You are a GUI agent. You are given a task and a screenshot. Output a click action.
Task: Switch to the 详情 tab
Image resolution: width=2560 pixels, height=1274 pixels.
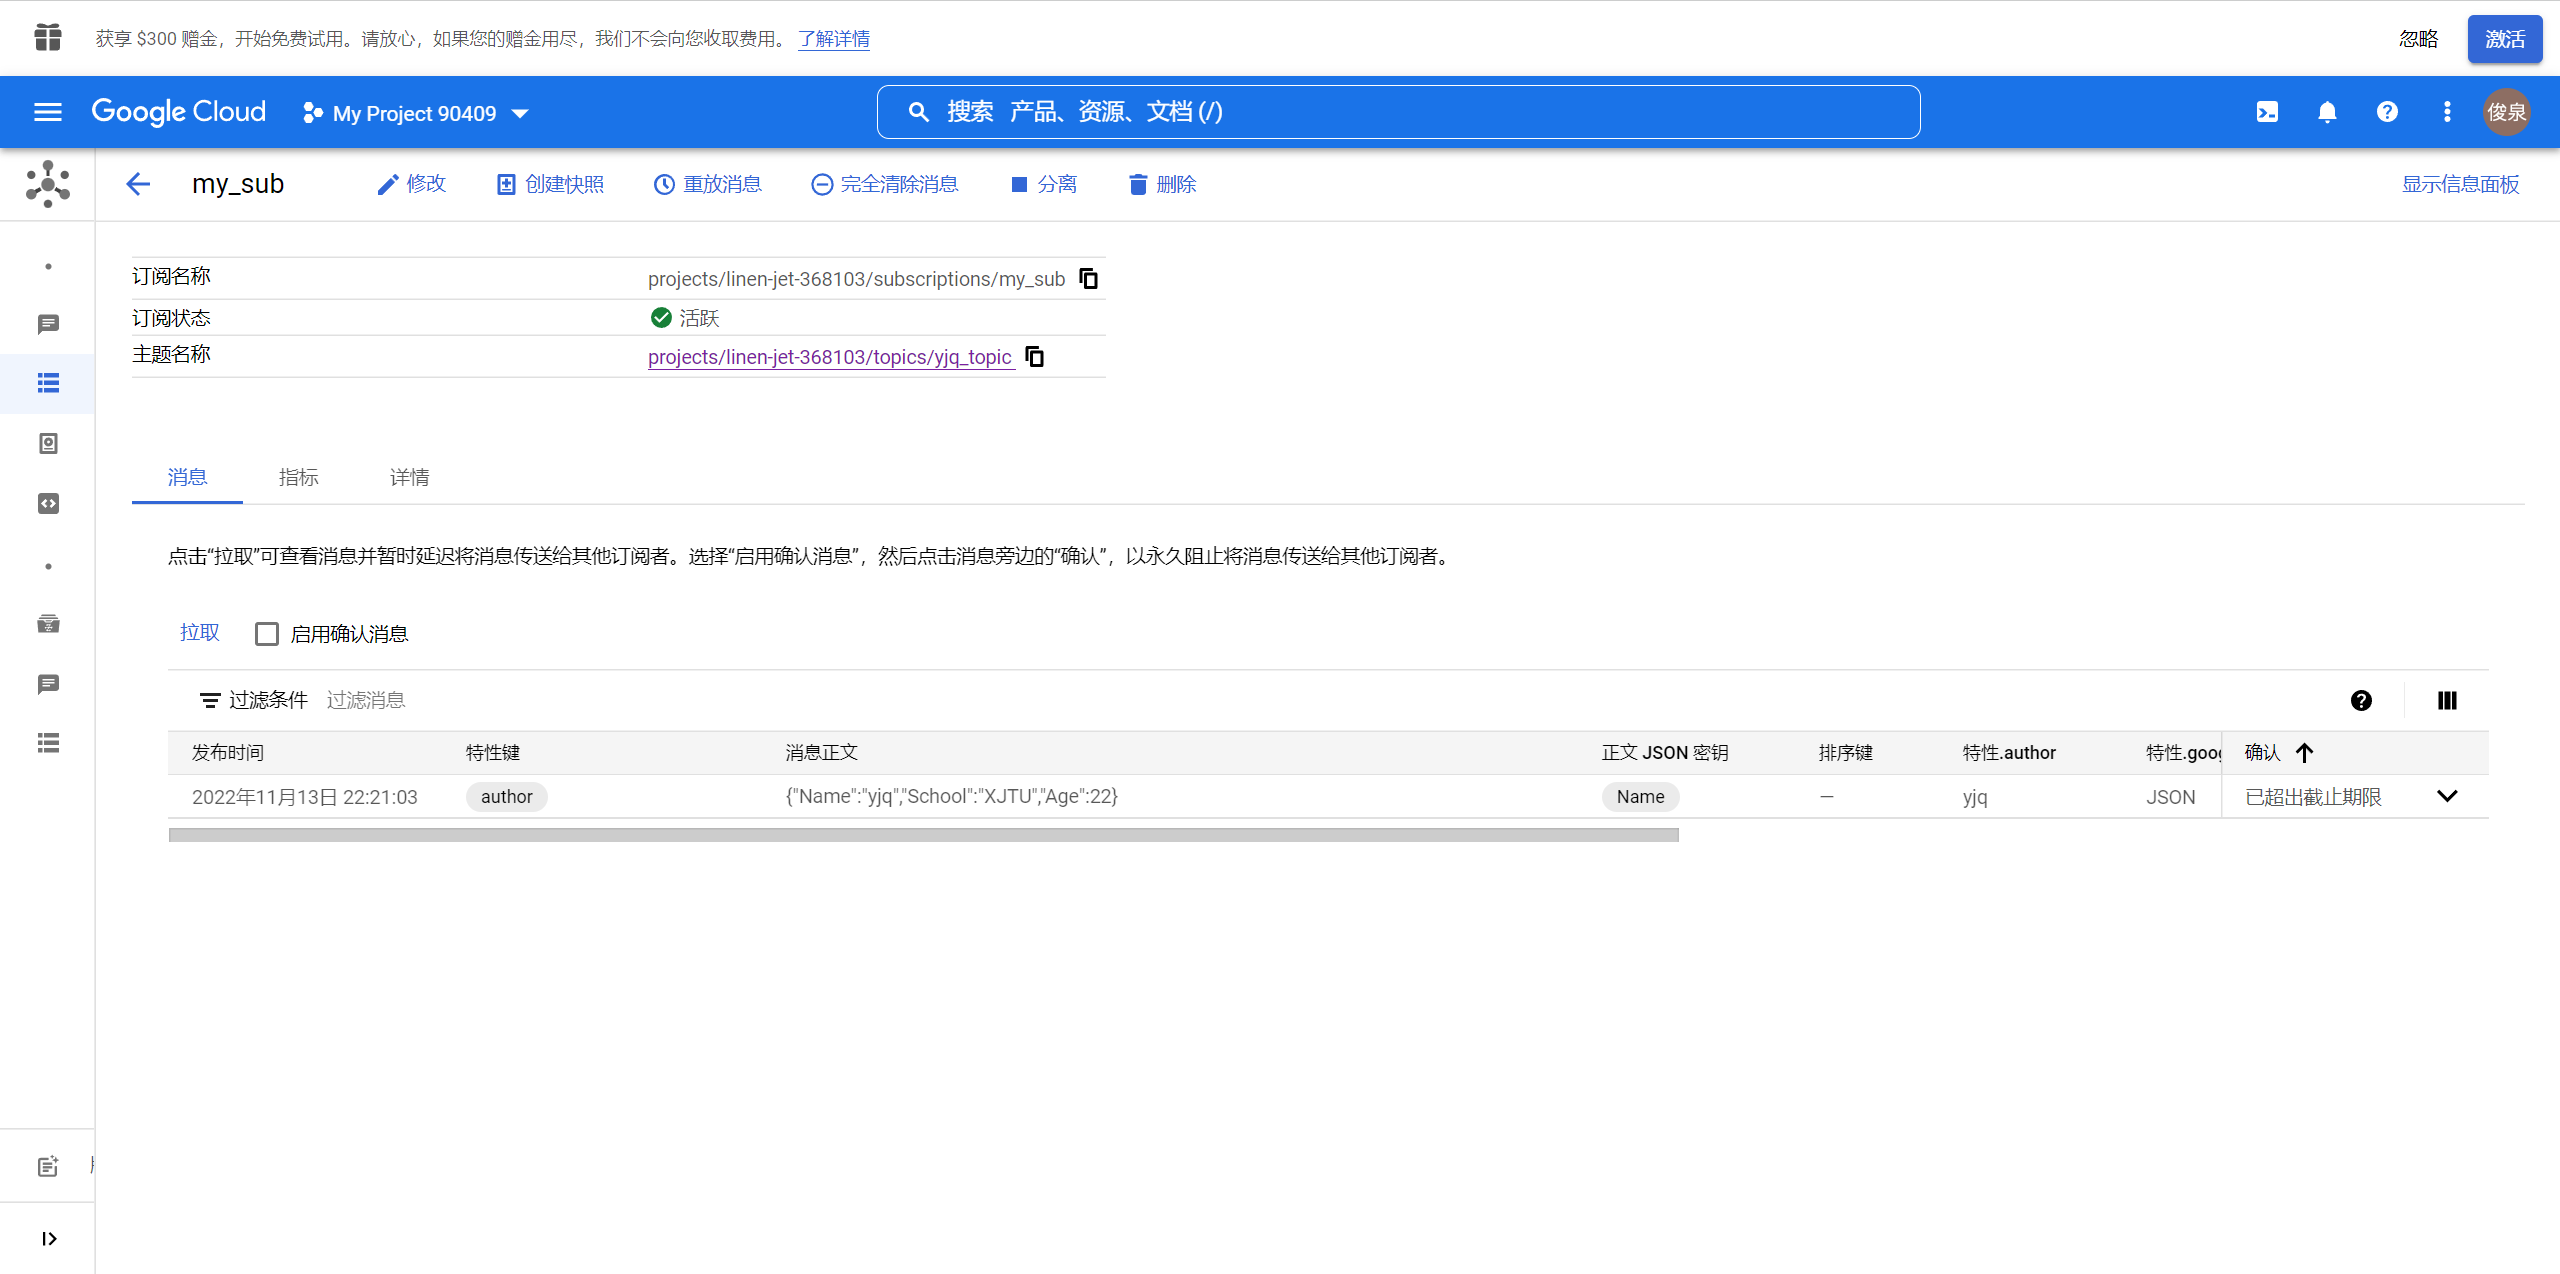[x=409, y=477]
